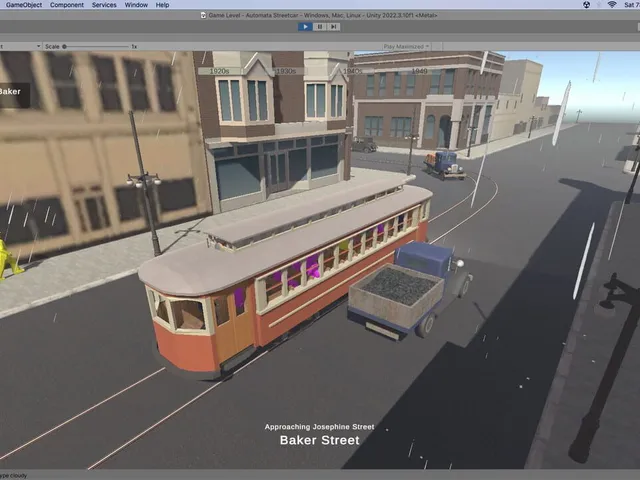Click the Play button in the Unity toolbar
640x480 pixels.
pos(305,27)
